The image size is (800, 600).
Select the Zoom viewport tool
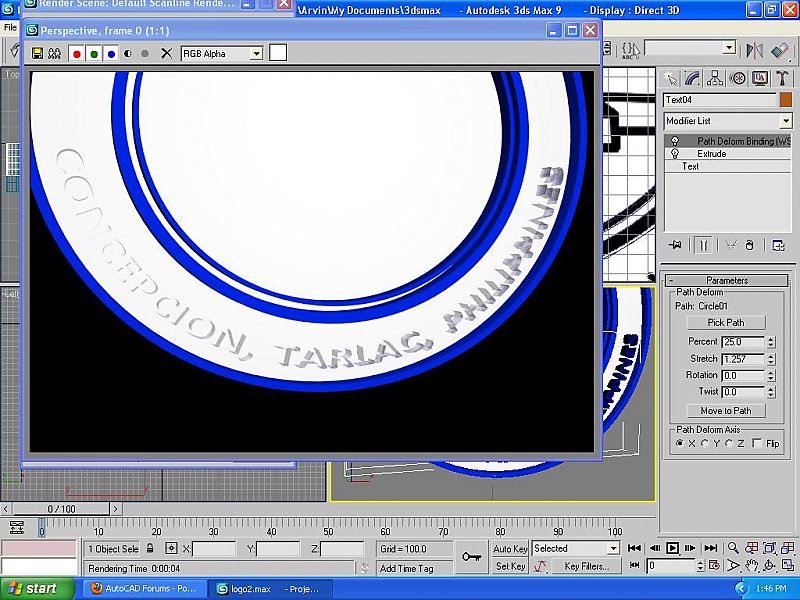733,548
